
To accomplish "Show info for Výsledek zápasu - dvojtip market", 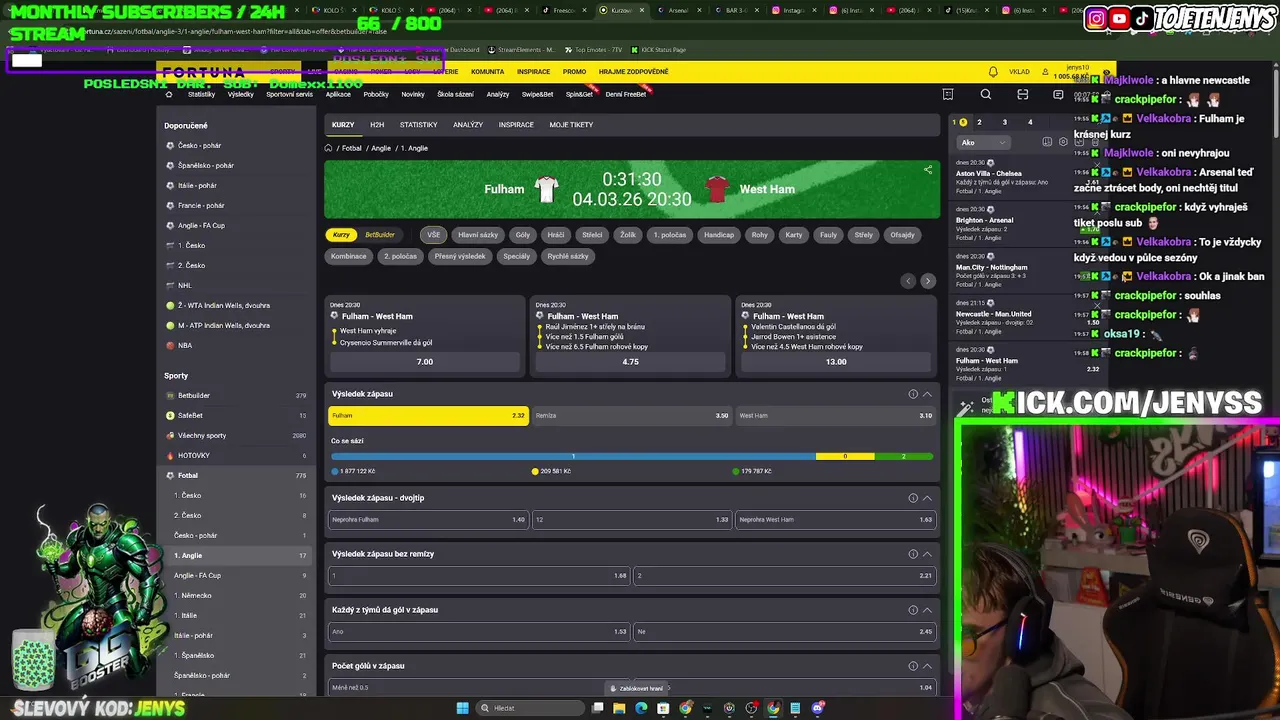I will 913,498.
